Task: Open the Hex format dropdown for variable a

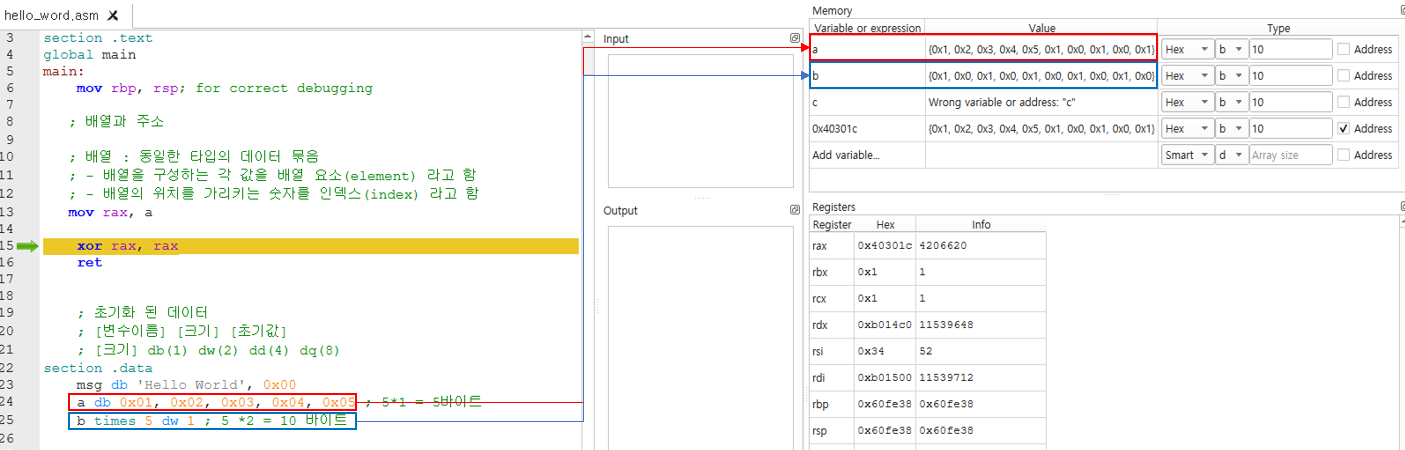Action: [x=1188, y=49]
